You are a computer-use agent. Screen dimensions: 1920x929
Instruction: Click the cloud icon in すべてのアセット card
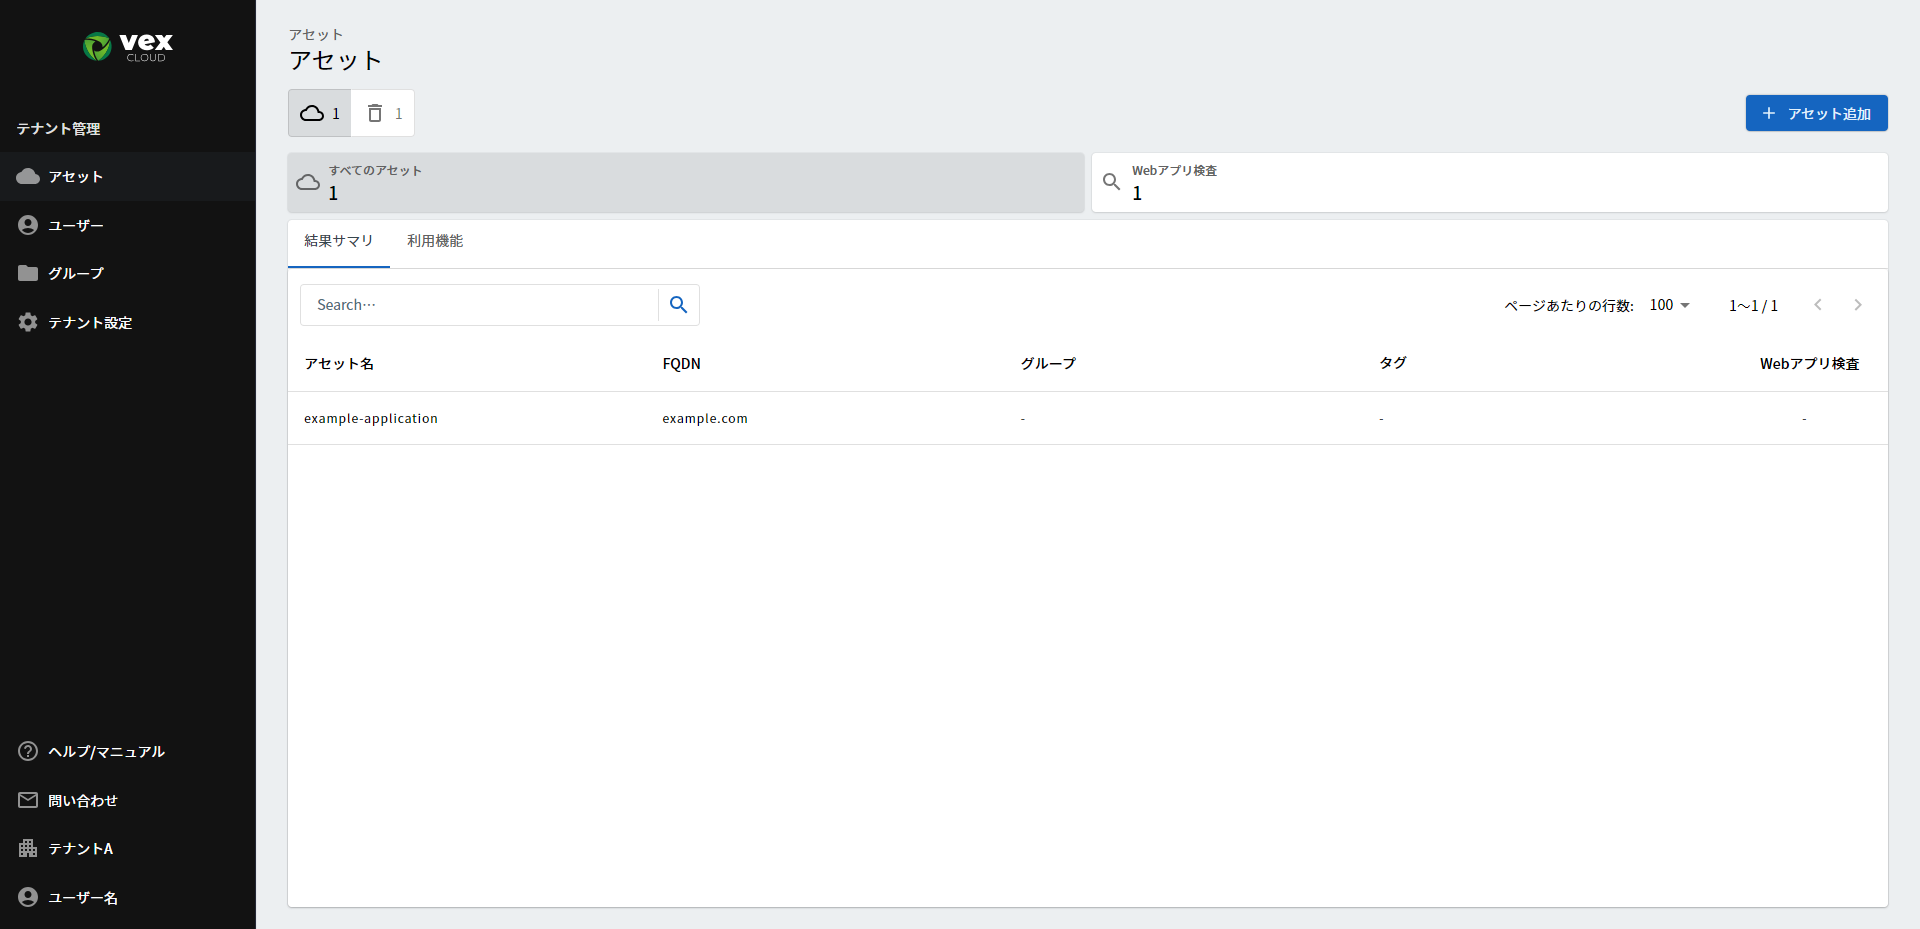[x=308, y=182]
